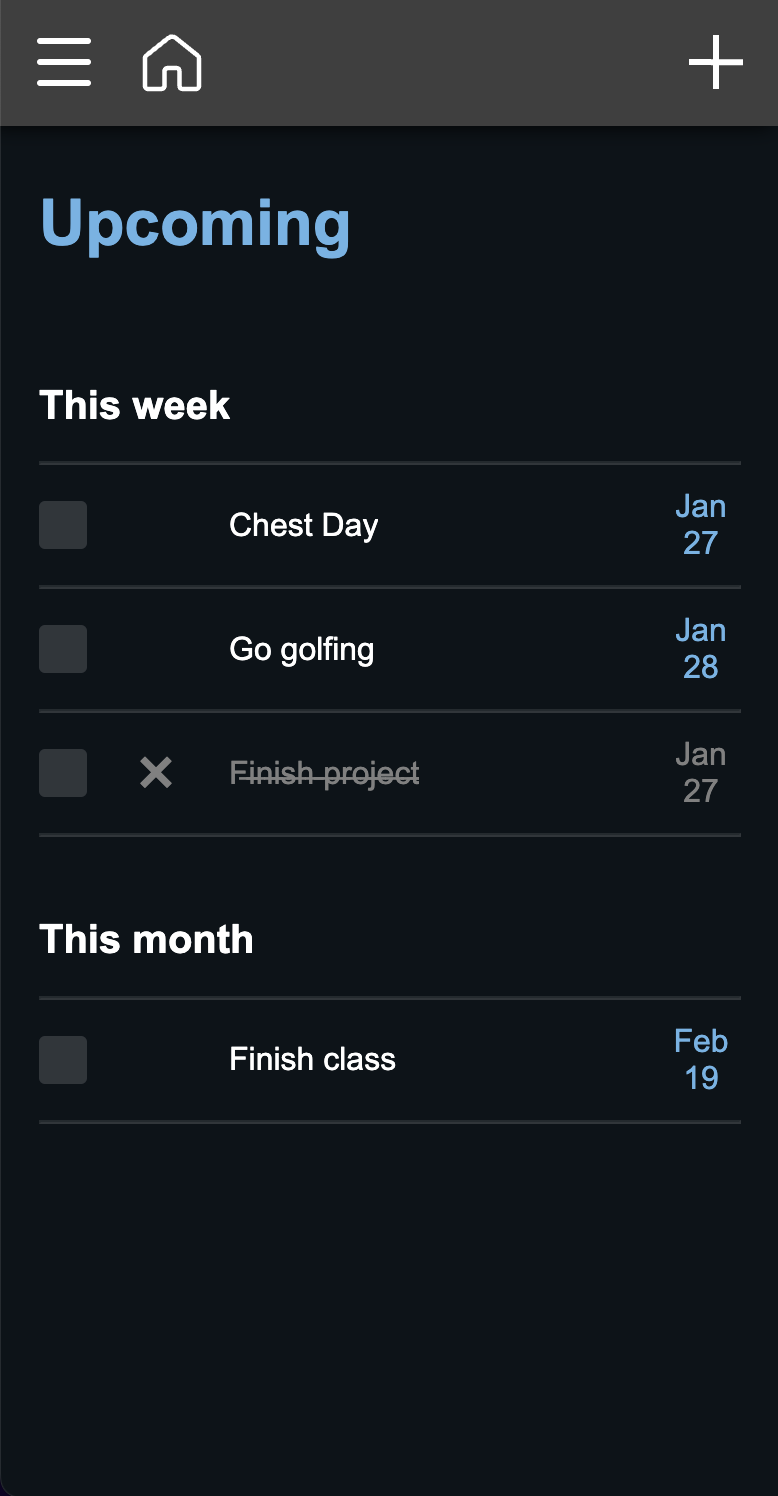Add a new task with the plus icon
The height and width of the screenshot is (1496, 778).
(x=716, y=62)
